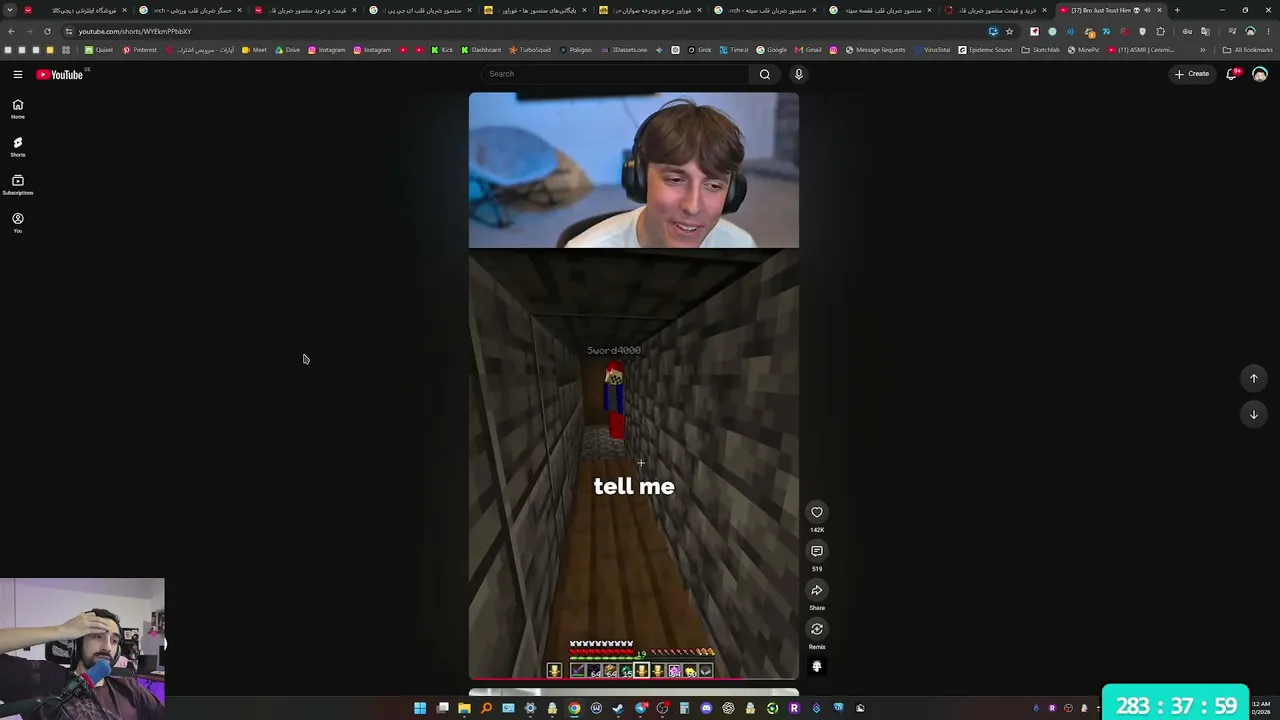Open Home in the YouTube sidebar
The width and height of the screenshot is (1280, 720).
point(18,109)
